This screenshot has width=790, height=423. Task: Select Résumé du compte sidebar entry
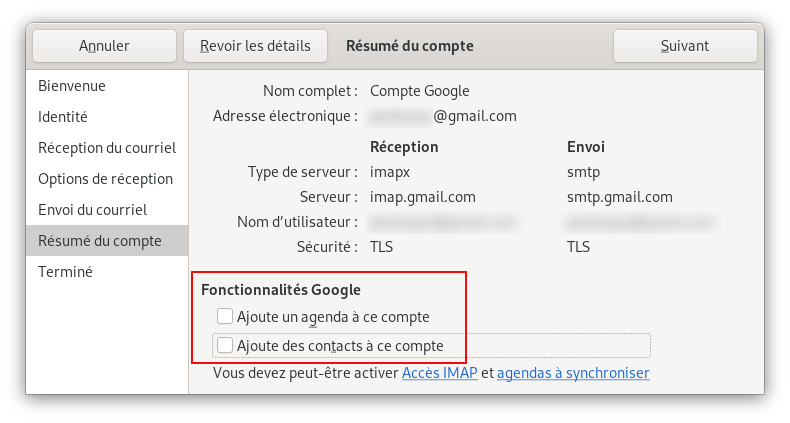point(107,241)
